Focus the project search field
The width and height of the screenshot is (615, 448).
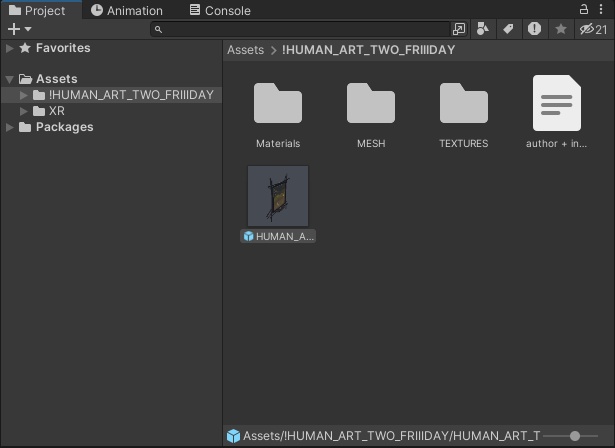click(x=300, y=29)
